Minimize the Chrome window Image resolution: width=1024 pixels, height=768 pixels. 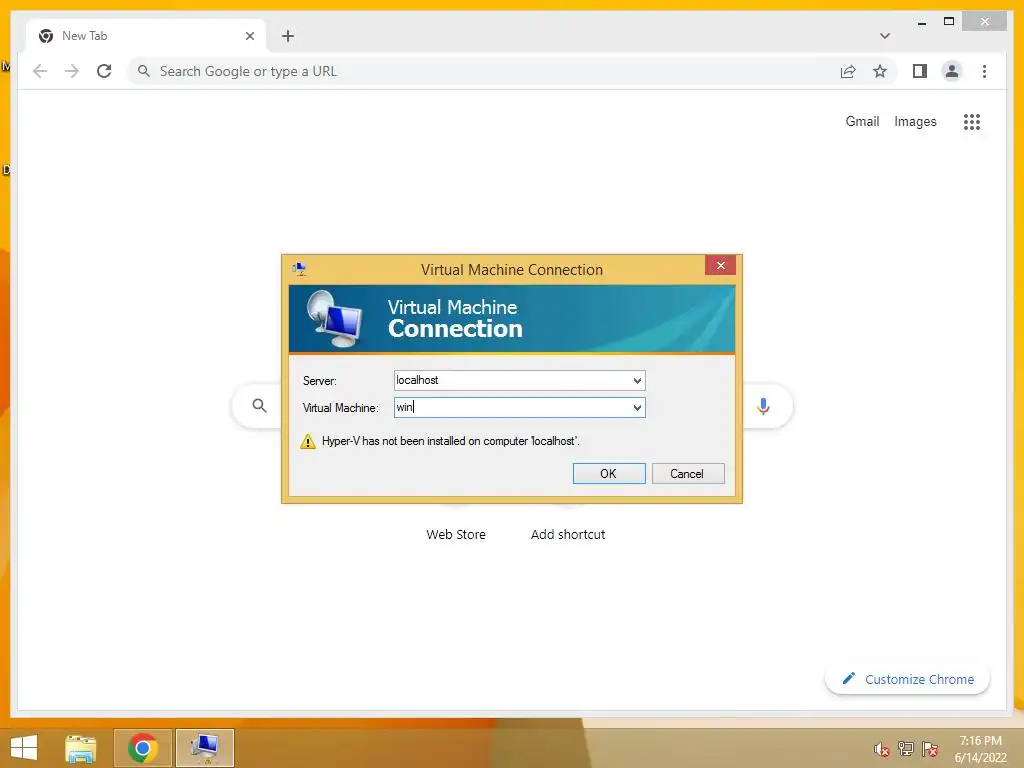(921, 22)
